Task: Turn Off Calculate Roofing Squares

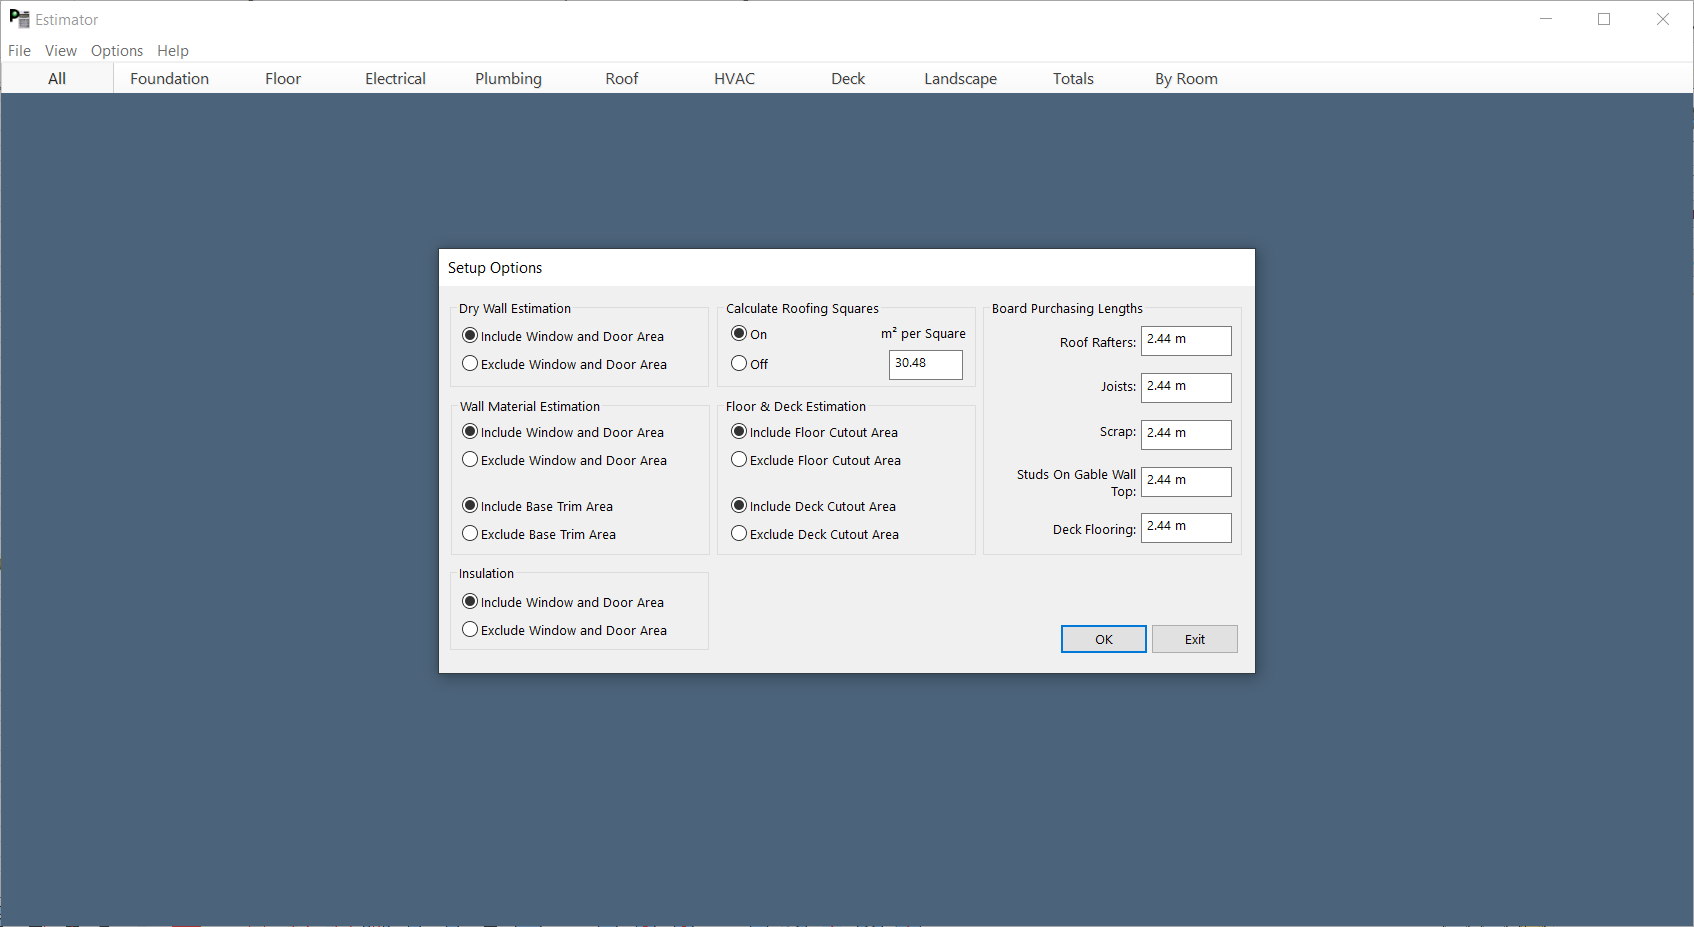Action: (x=739, y=364)
